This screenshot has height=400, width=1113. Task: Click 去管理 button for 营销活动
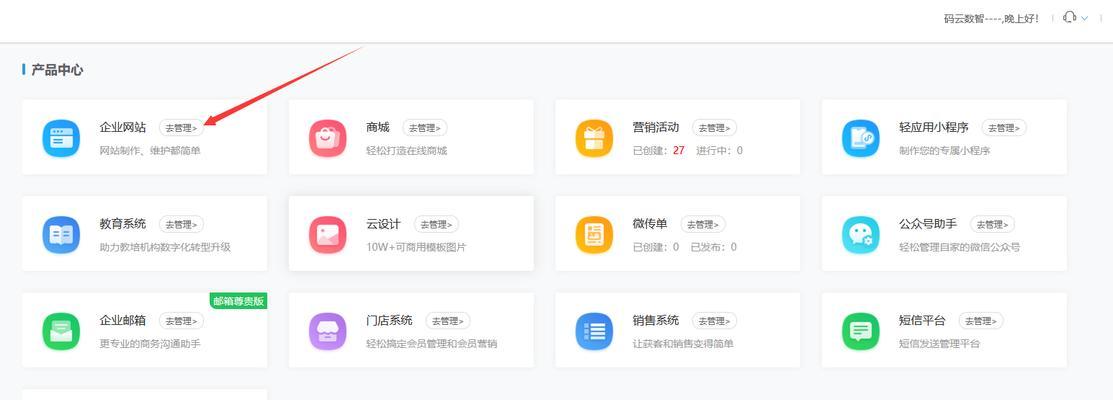[714, 128]
